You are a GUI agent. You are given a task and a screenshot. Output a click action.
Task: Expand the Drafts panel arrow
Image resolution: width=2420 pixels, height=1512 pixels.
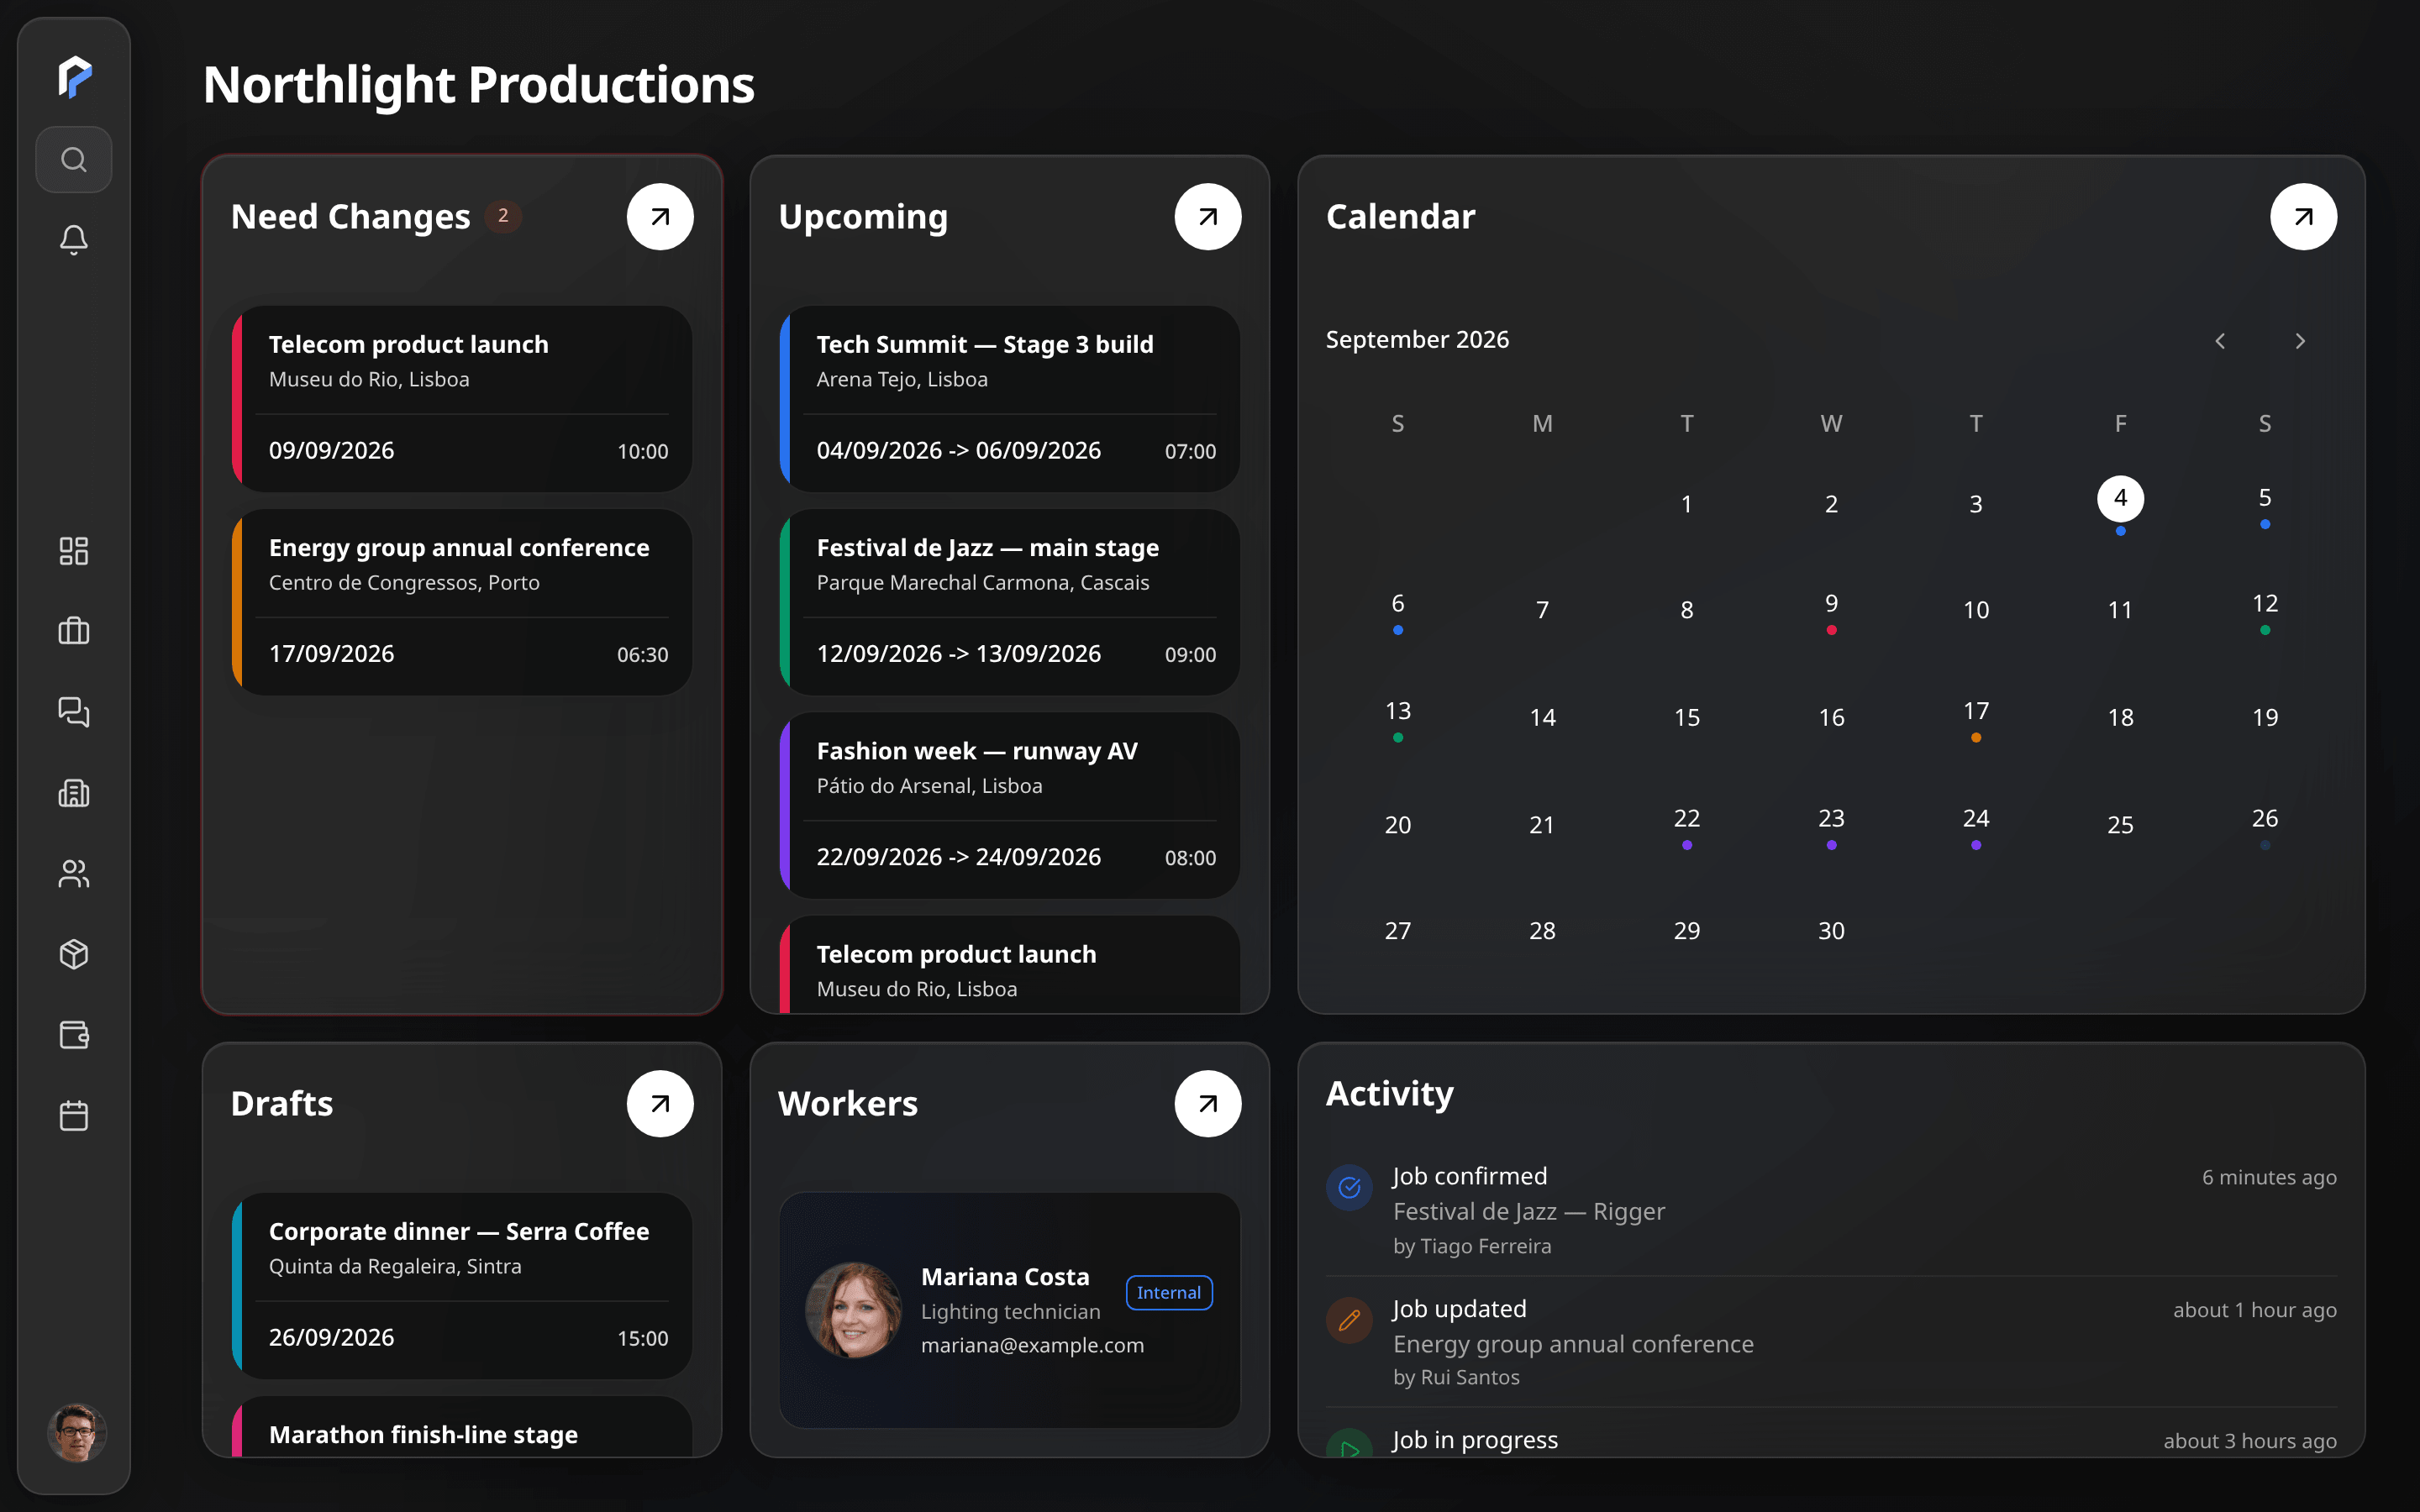click(660, 1104)
